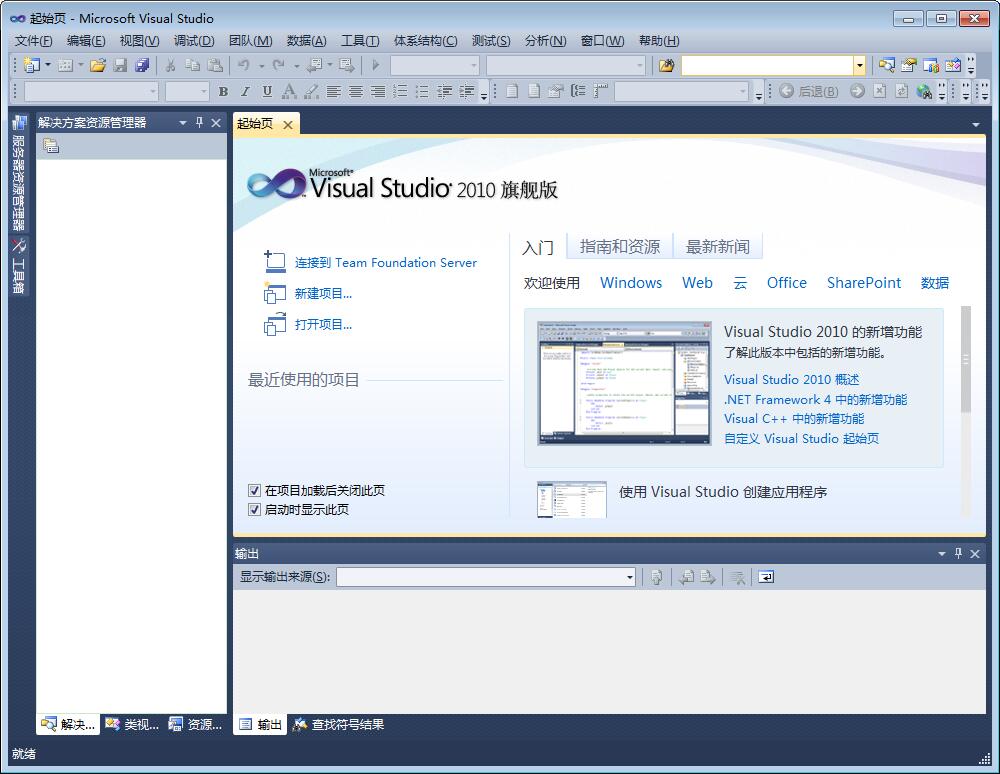Click the Cut scissors icon
1000x774 pixels.
[170, 65]
